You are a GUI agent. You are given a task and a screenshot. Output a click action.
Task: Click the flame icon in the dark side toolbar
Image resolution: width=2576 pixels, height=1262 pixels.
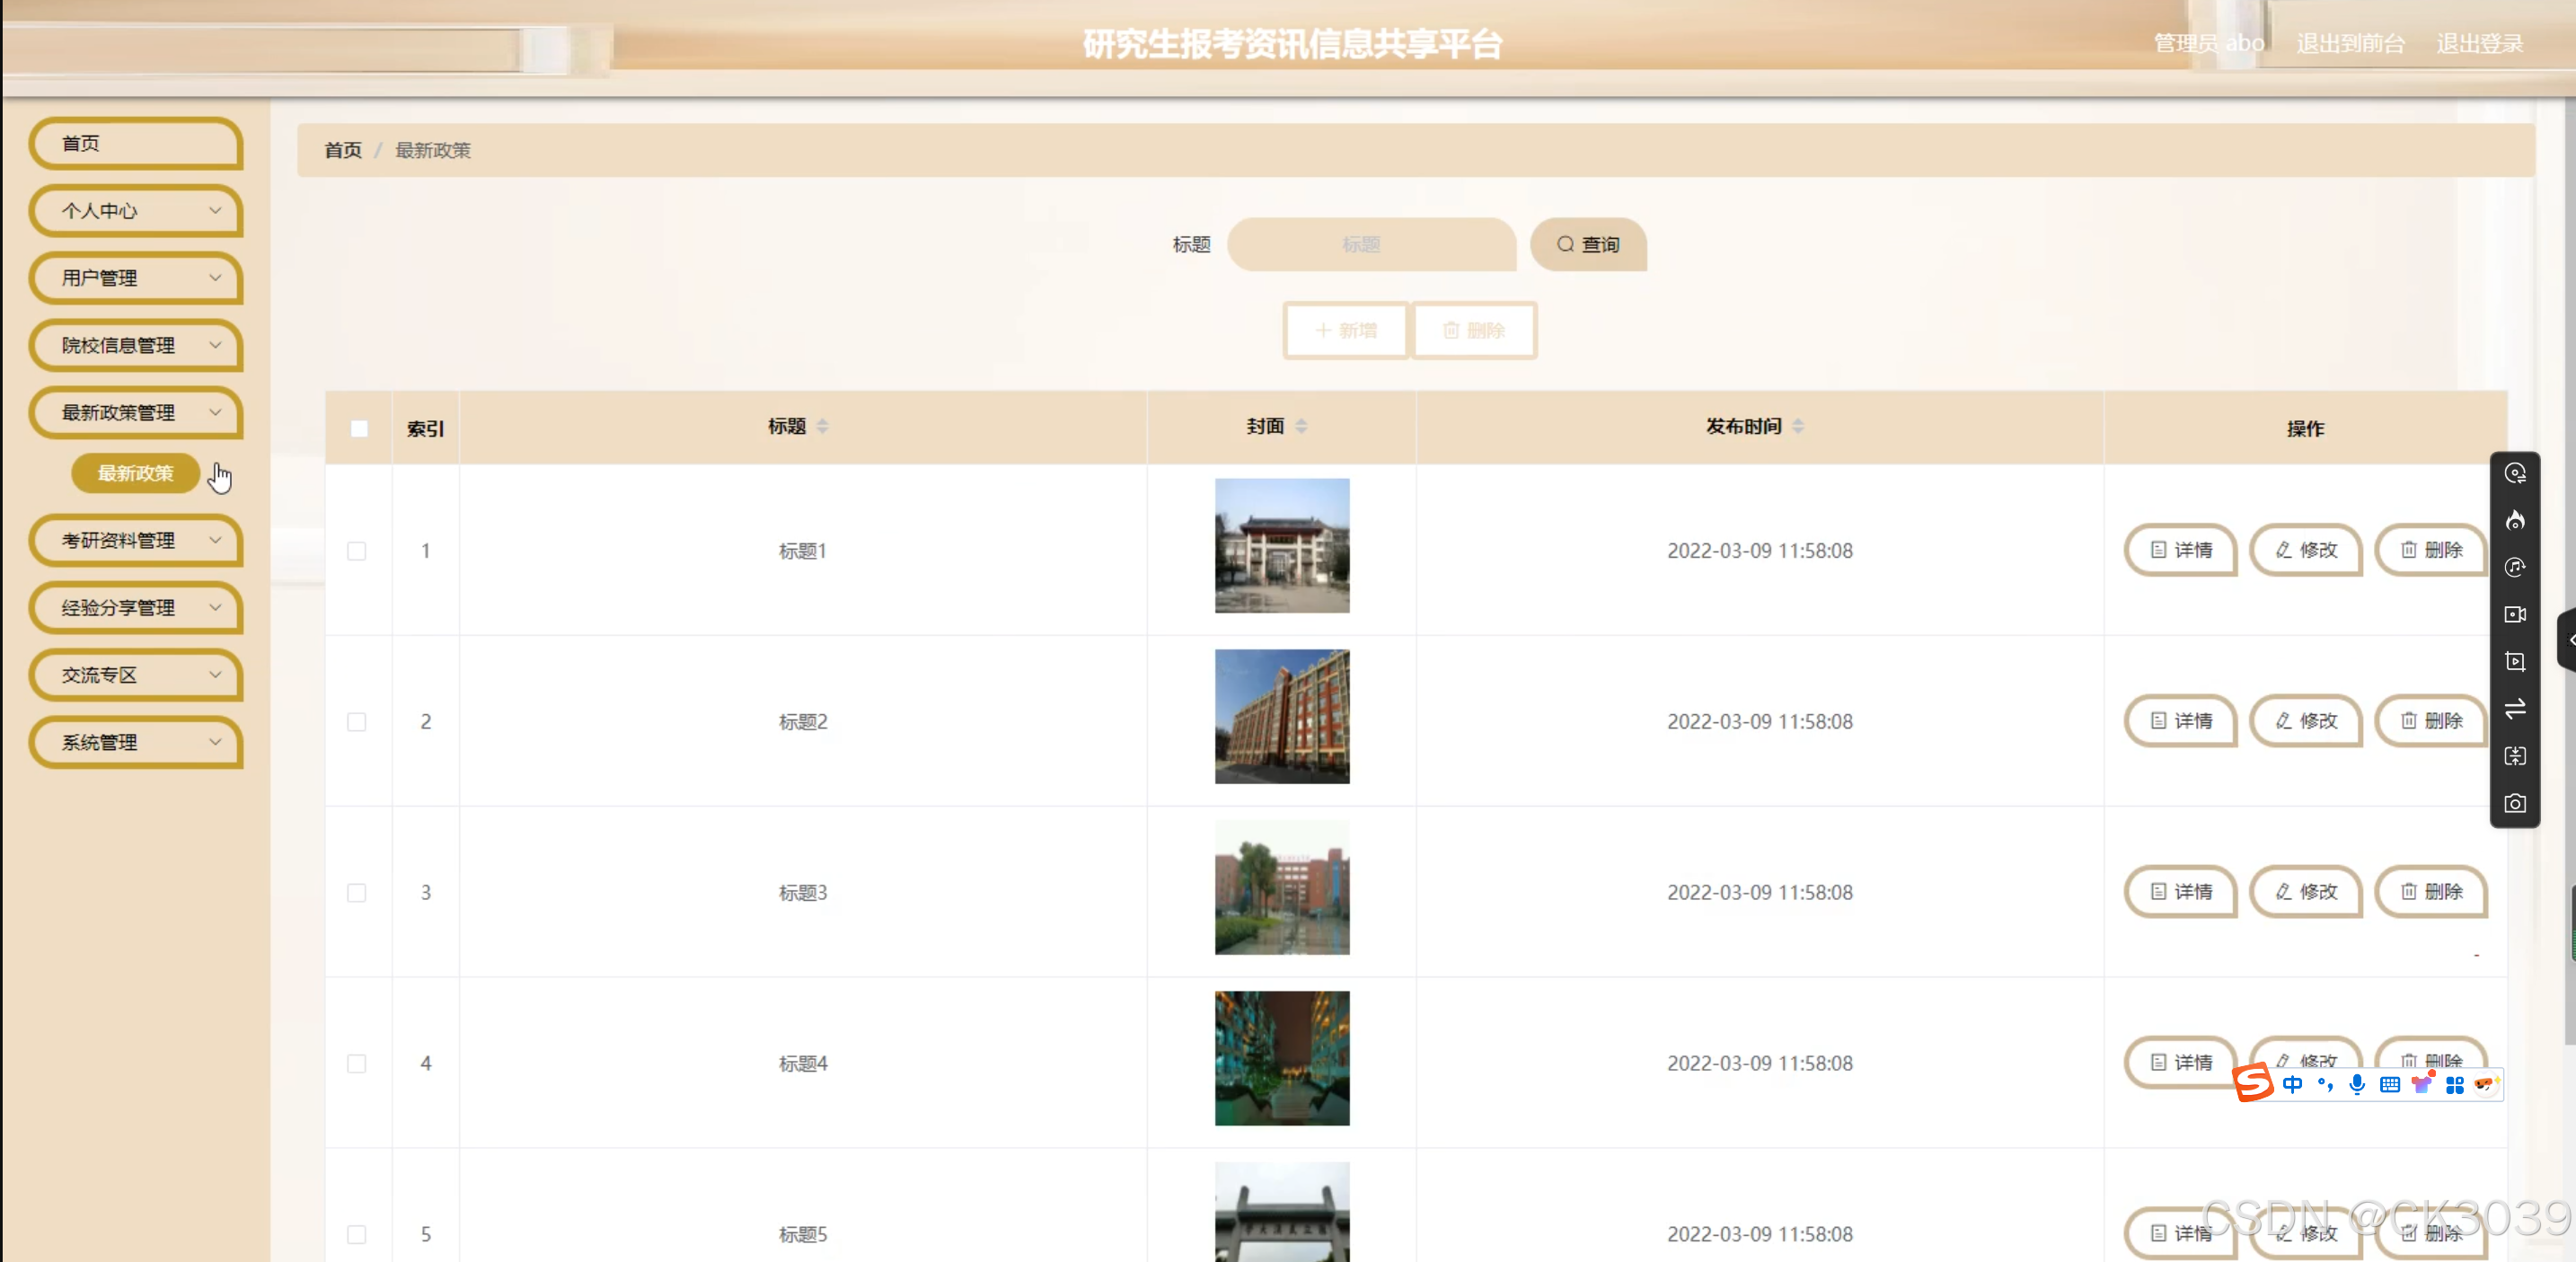coord(2514,520)
